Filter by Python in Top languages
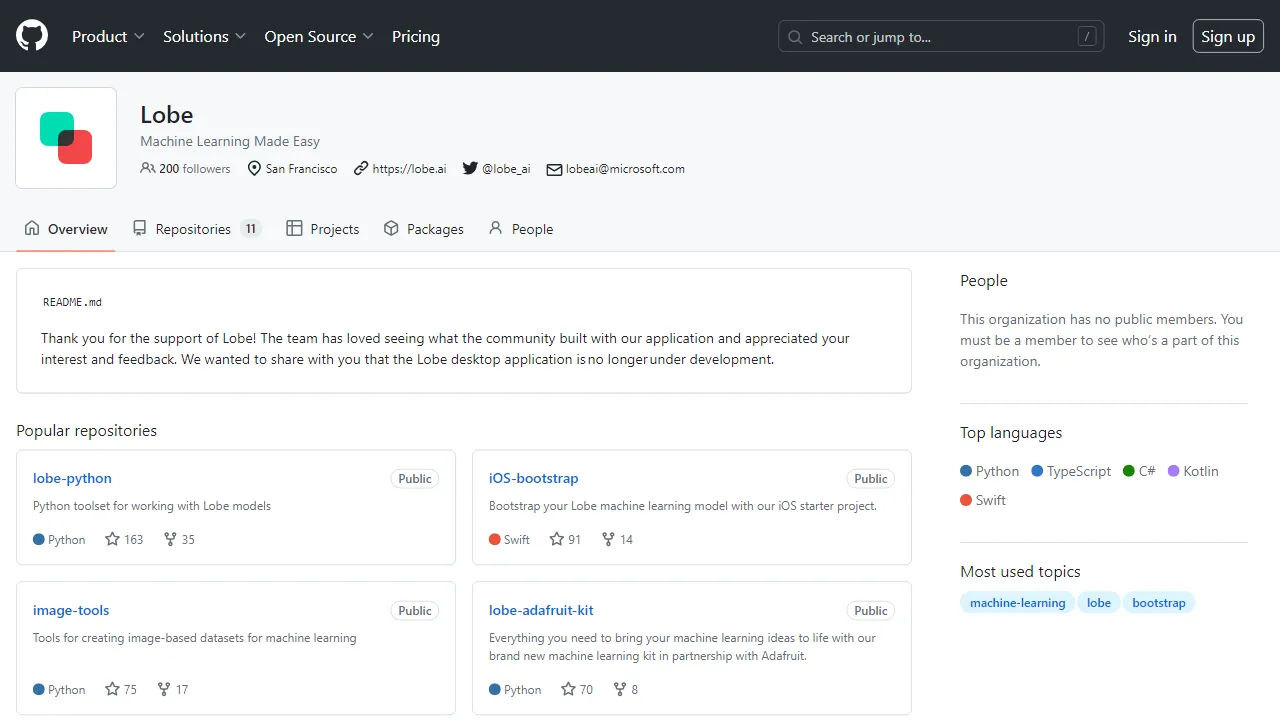The height and width of the screenshot is (720, 1280). pyautogui.click(x=990, y=471)
